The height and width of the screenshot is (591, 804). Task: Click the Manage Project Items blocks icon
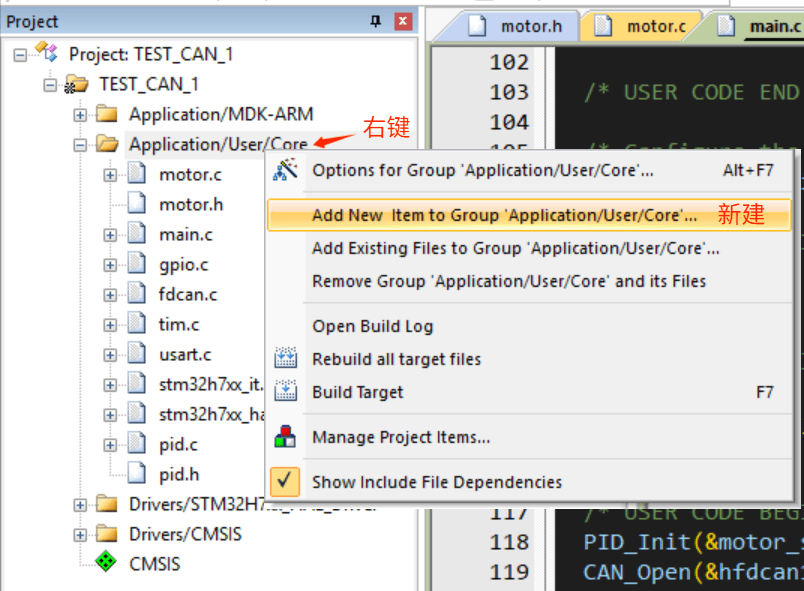[286, 437]
